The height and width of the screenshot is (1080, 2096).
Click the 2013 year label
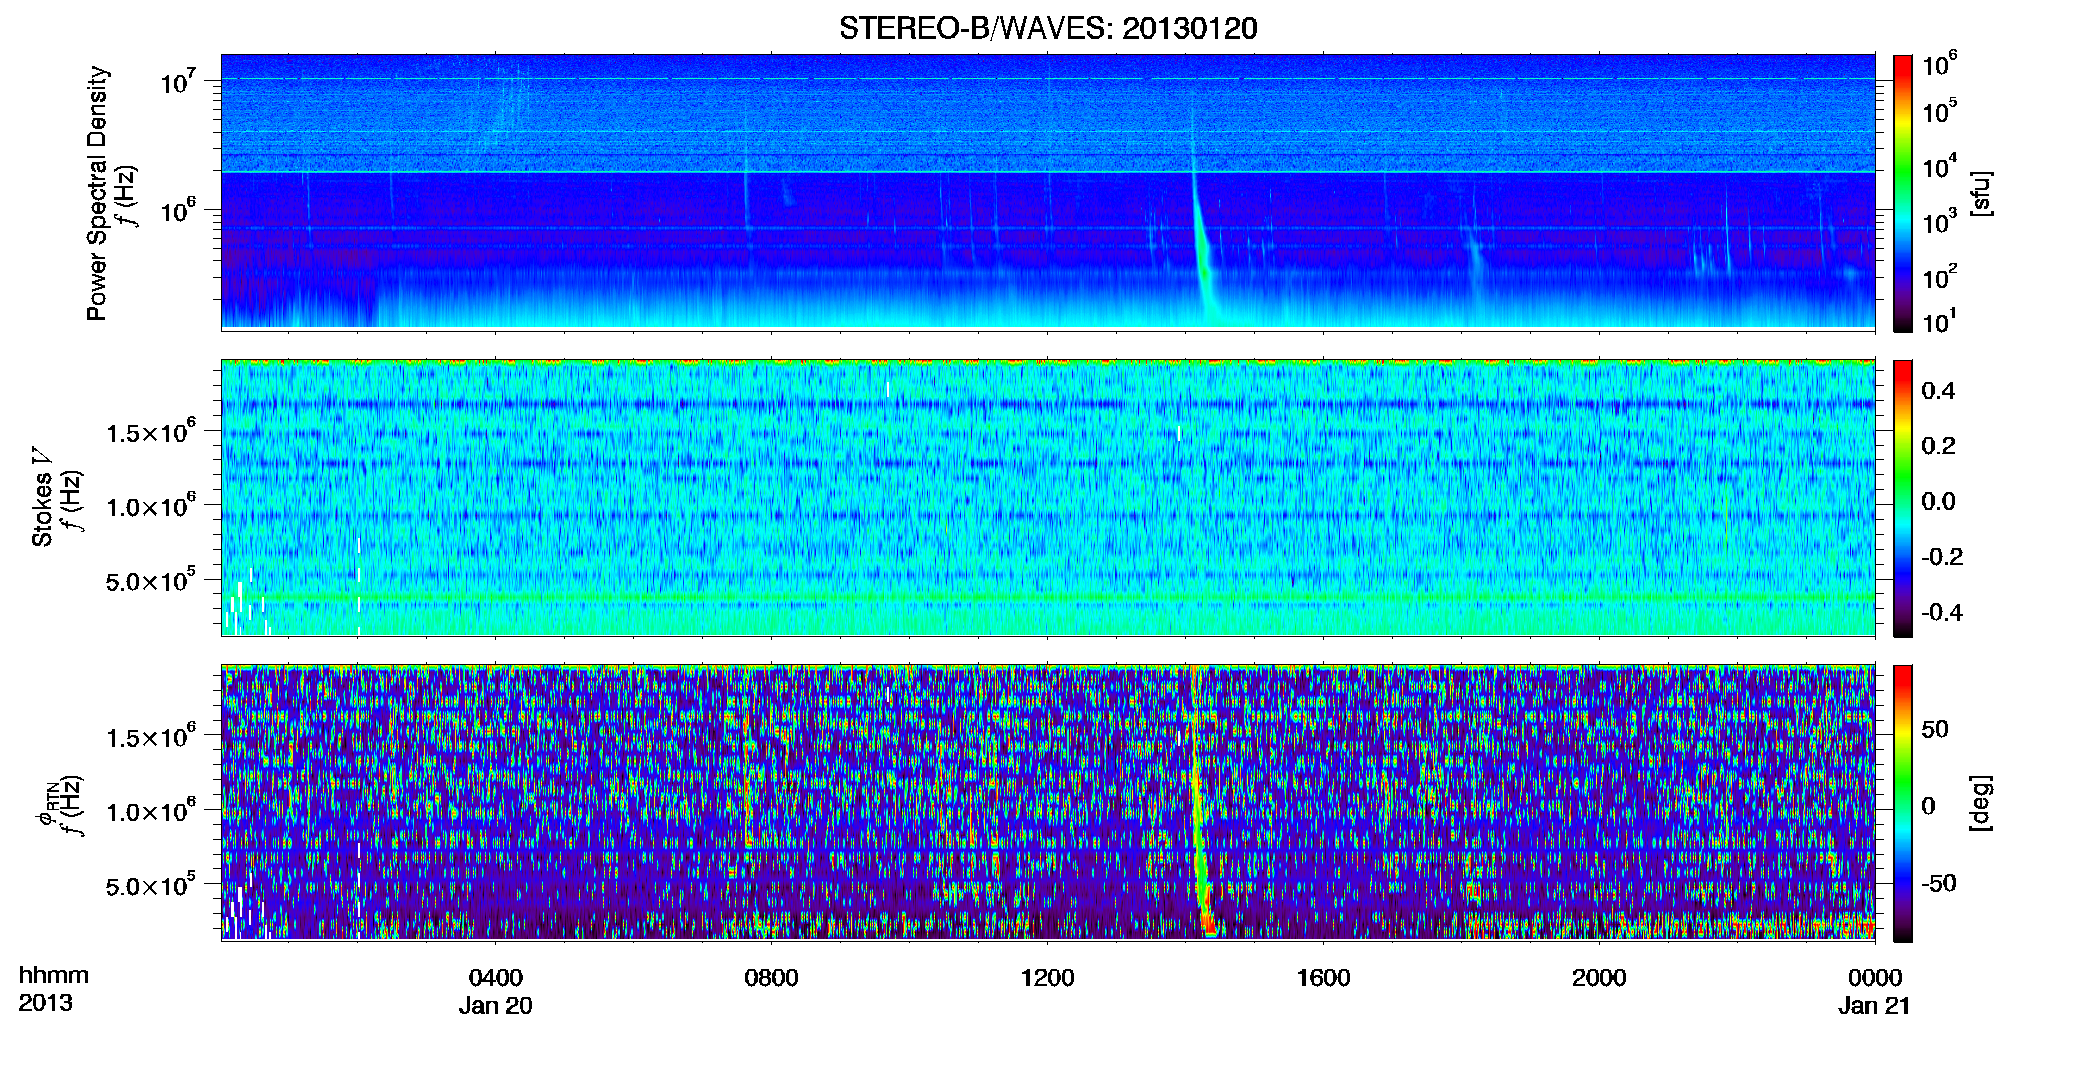click(45, 1003)
